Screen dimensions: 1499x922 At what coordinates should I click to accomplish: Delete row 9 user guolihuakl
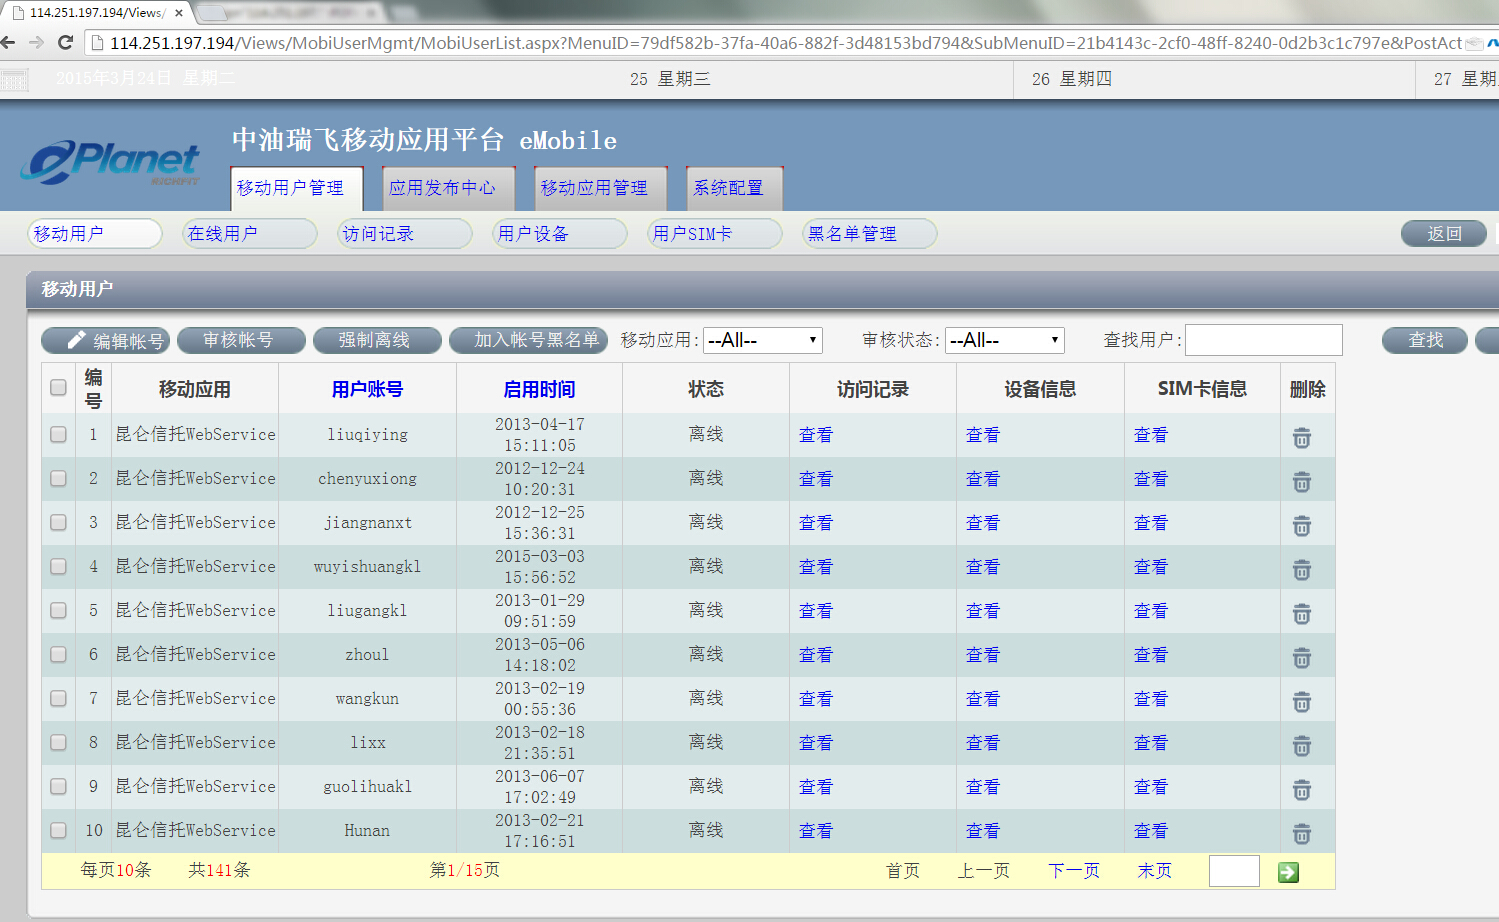coord(1302,790)
